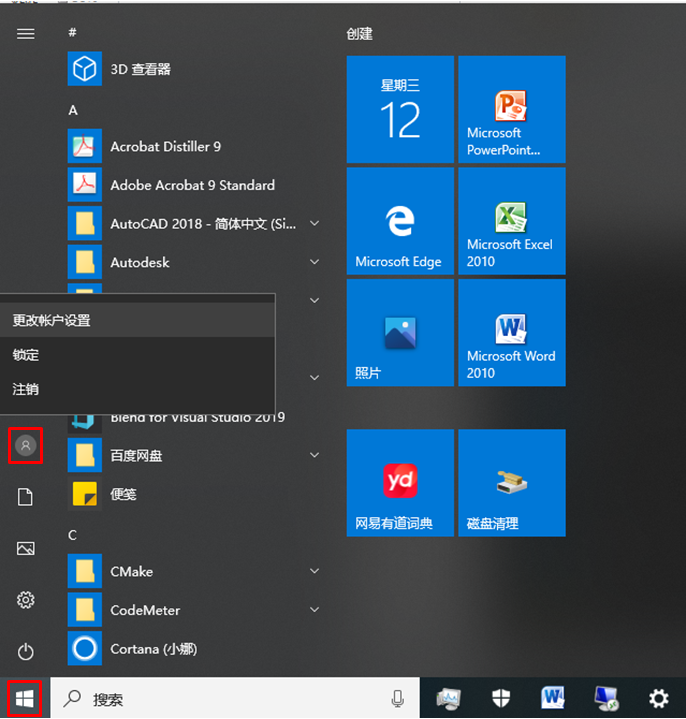Click the C section header letter
Image resolution: width=686 pixels, height=719 pixels.
coord(72,535)
